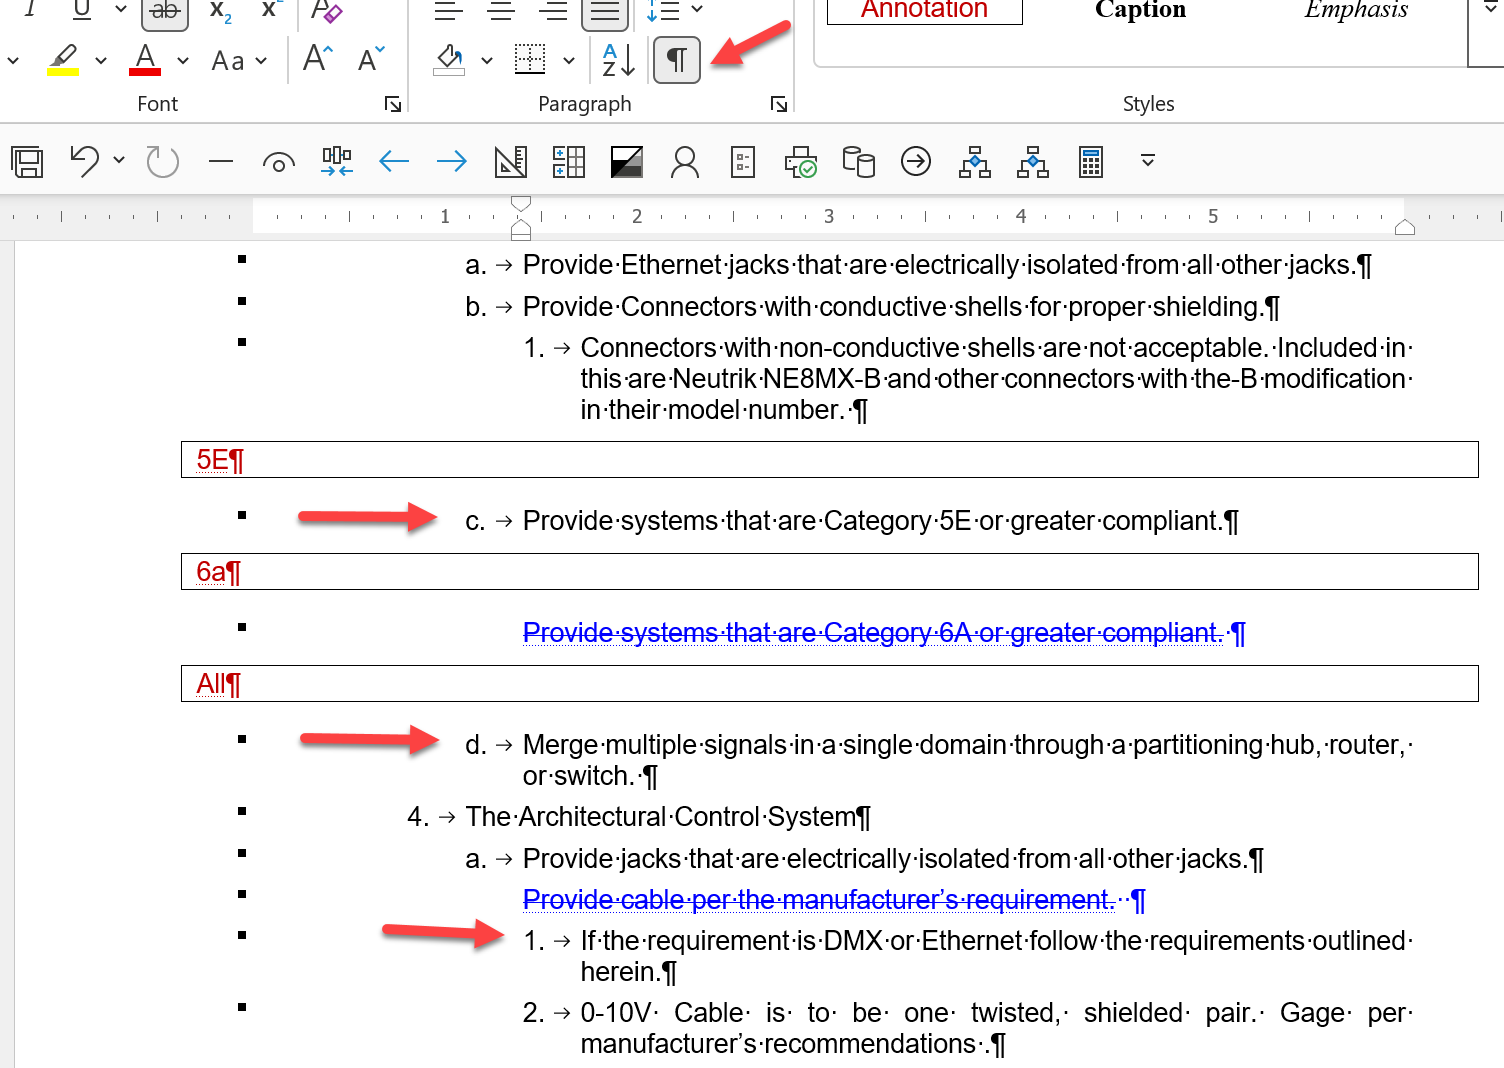Click the horizontal dash icon
The width and height of the screenshot is (1504, 1068).
[221, 161]
